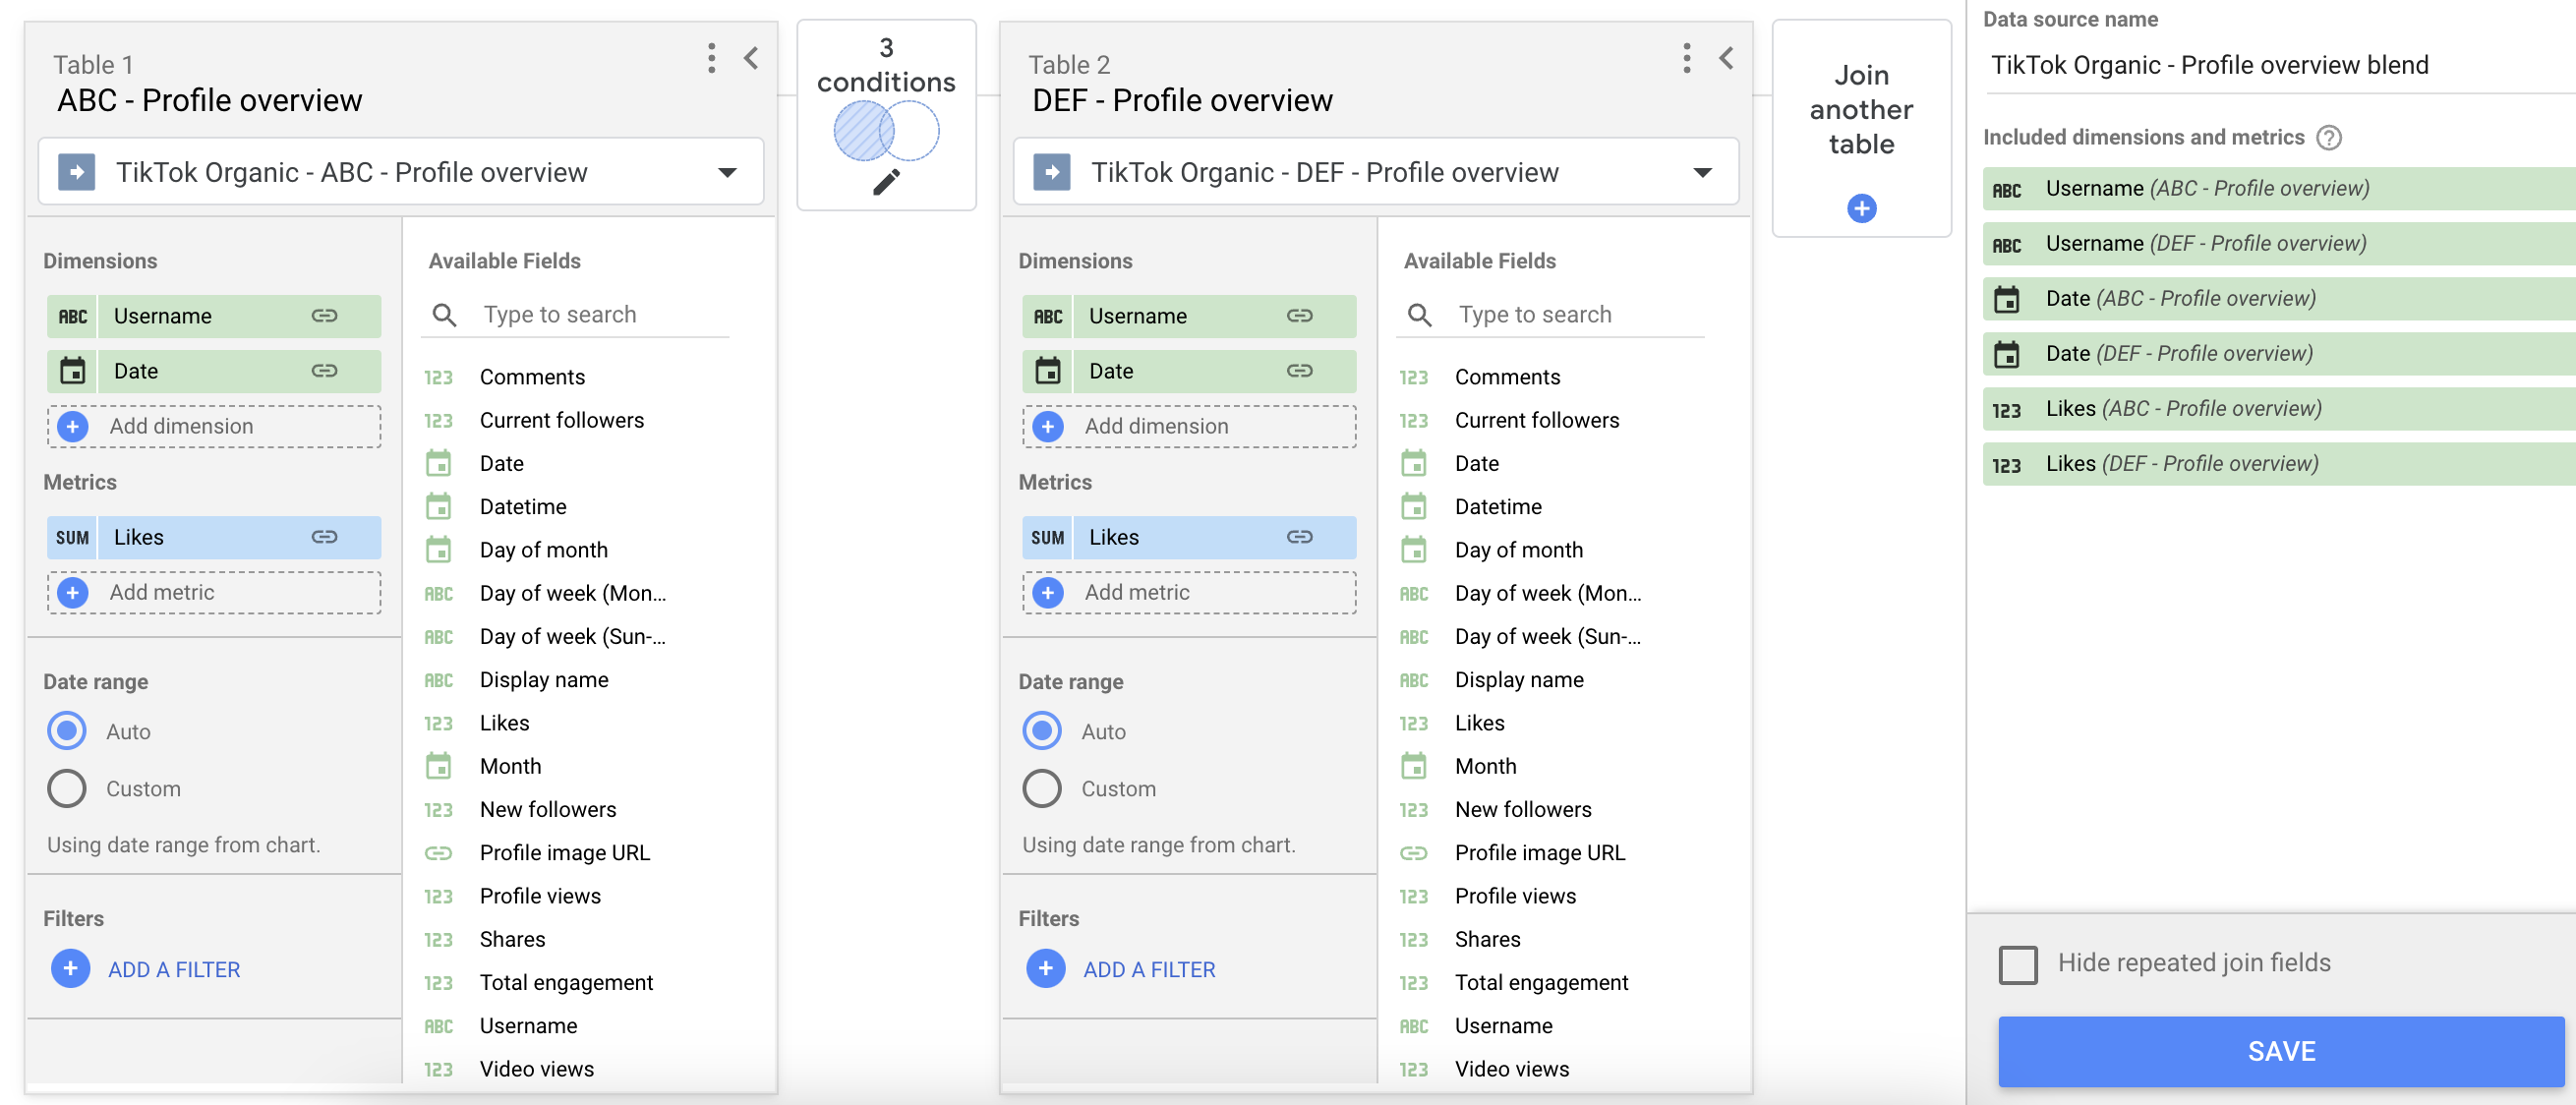Open Table 2 data source dropdown
This screenshot has height=1105, width=2576.
point(1376,172)
